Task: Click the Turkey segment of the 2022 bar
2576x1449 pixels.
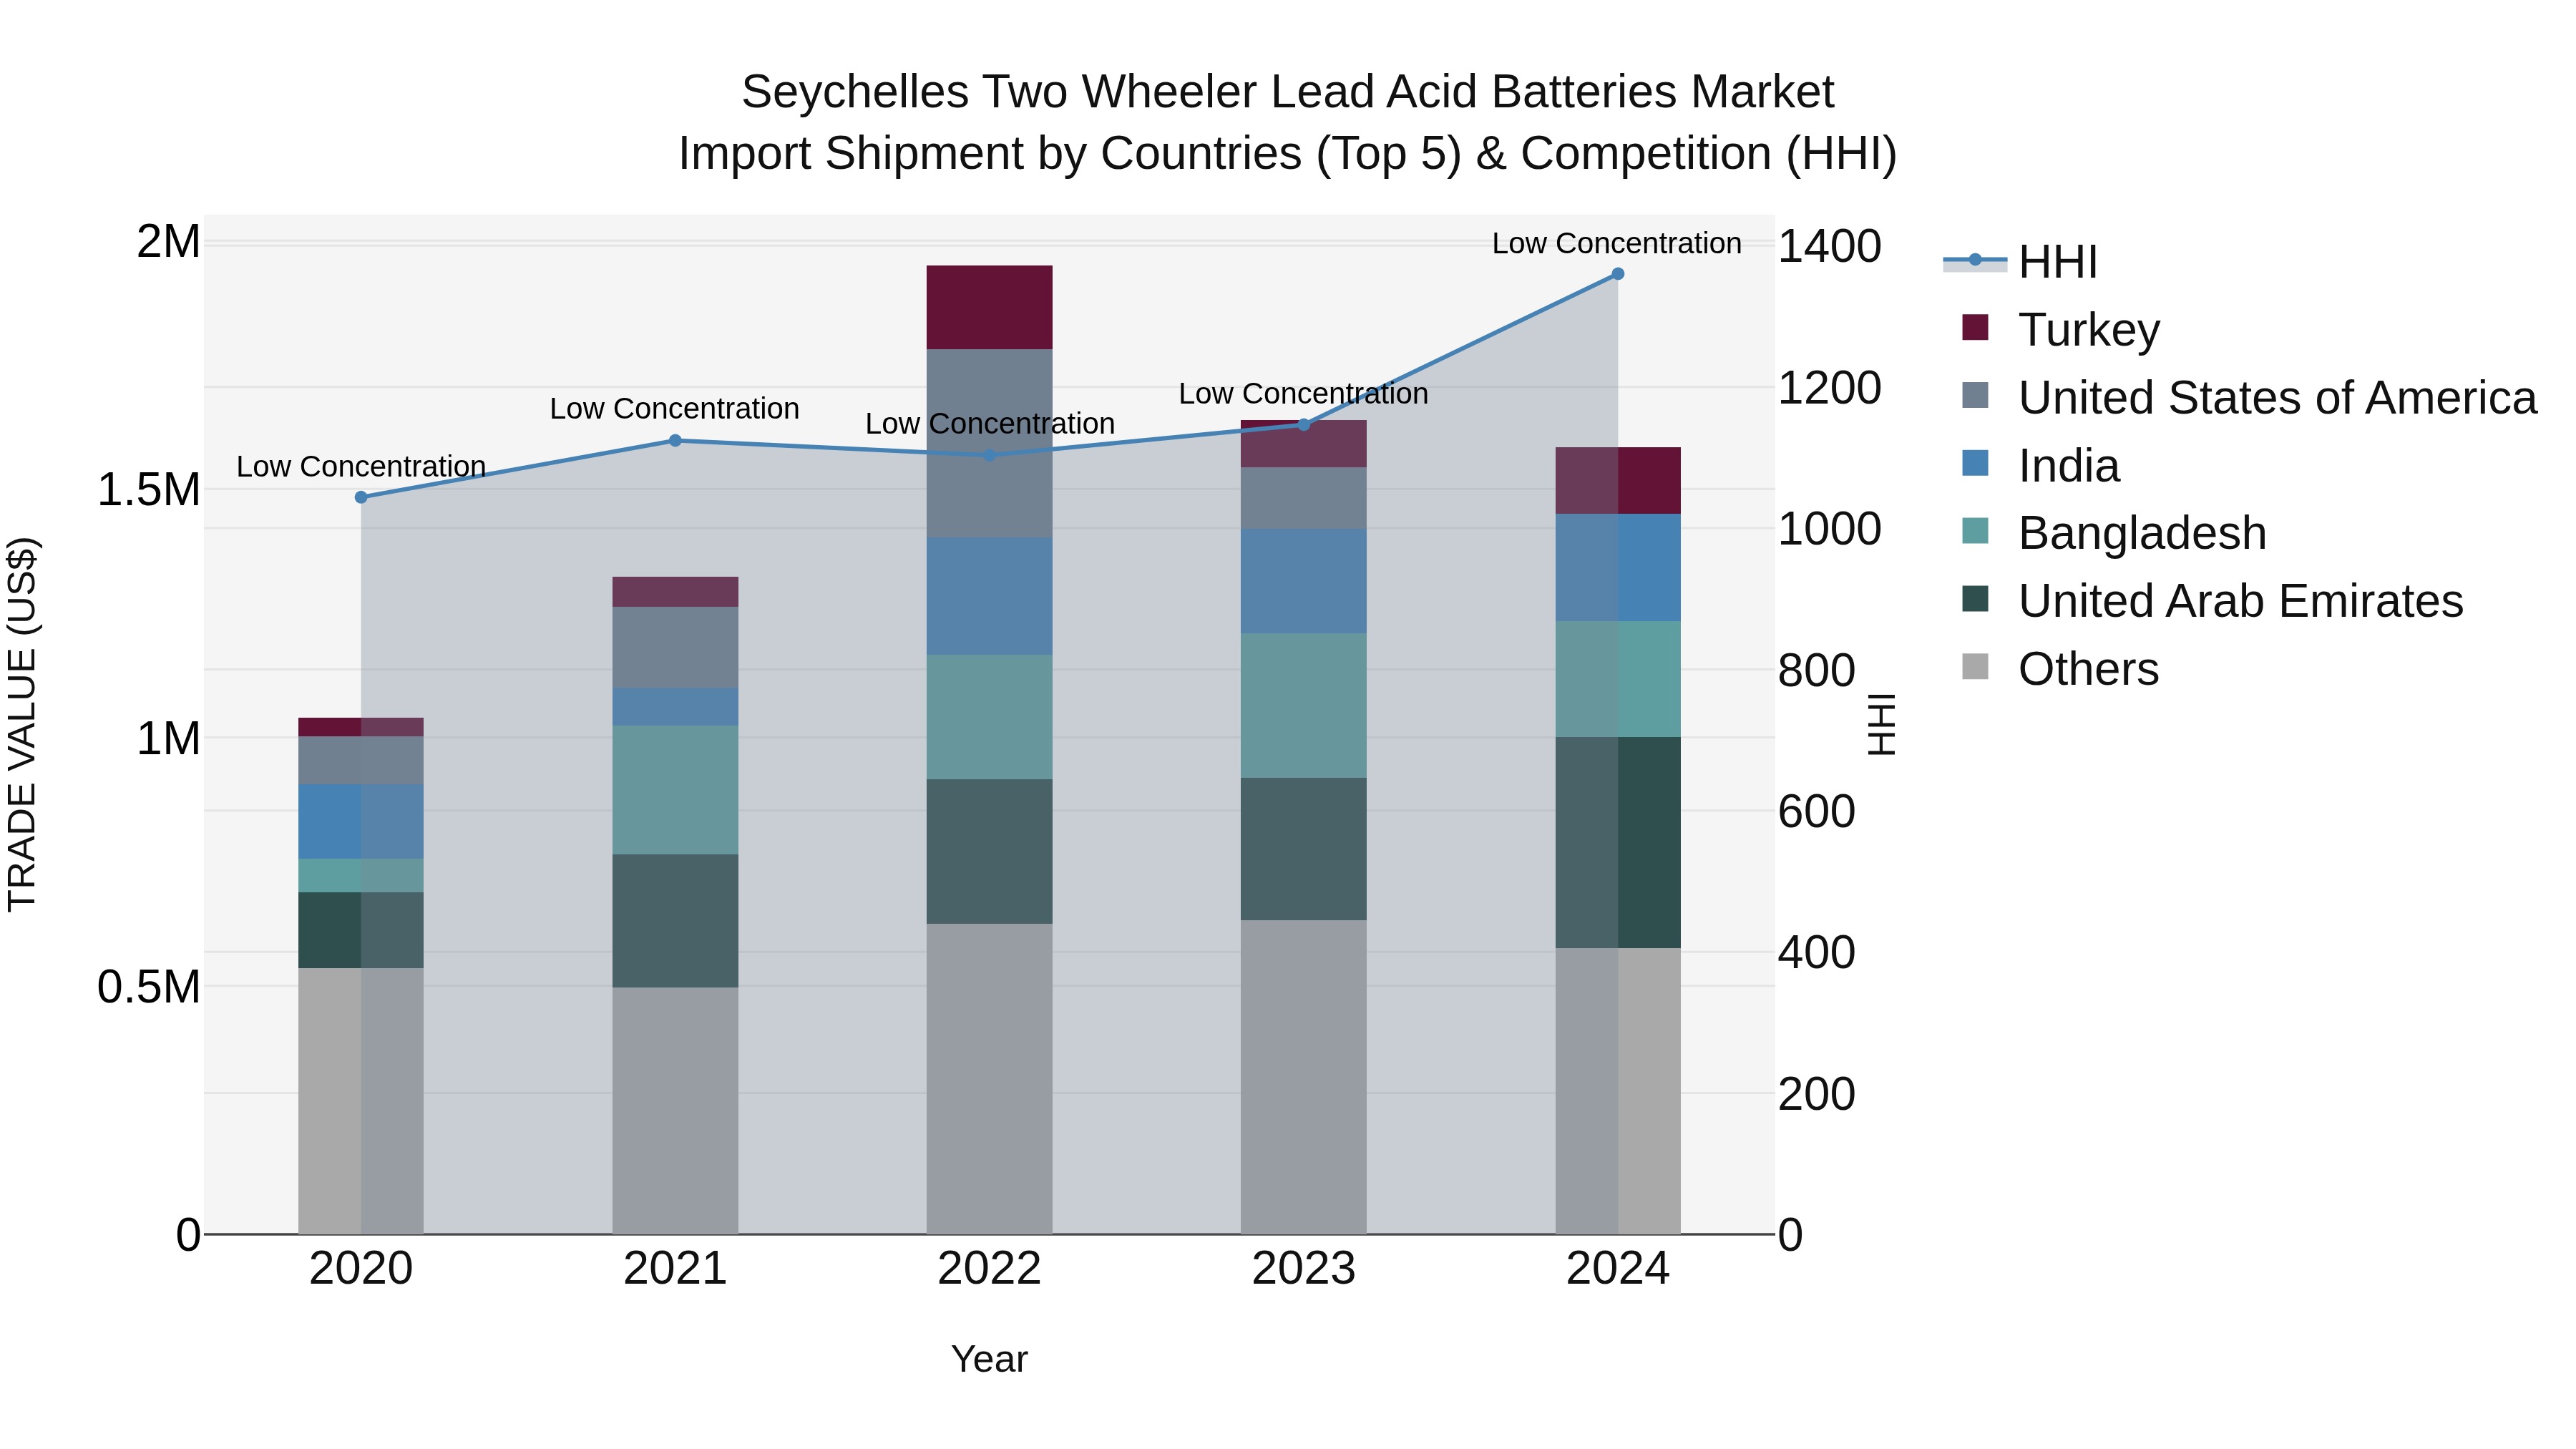Action: tap(989, 307)
